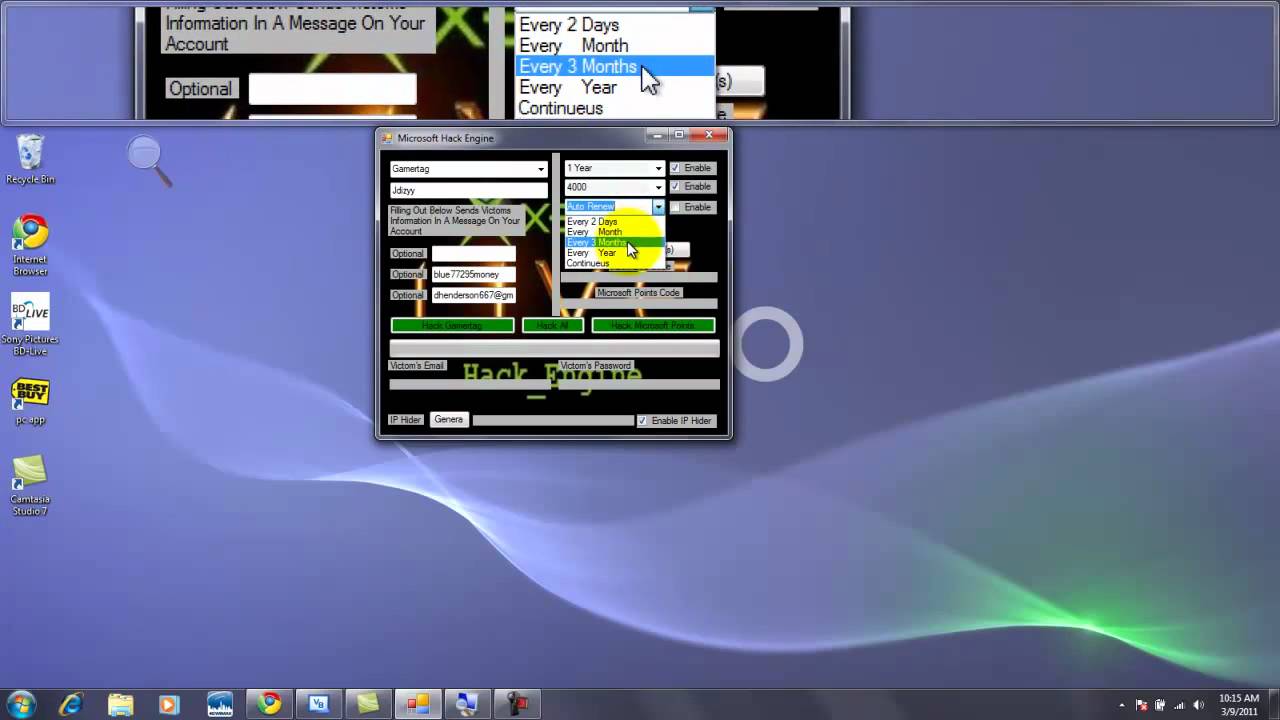Show hidden system tray icons
Screen dimensions: 1280x720
[x=1122, y=705]
